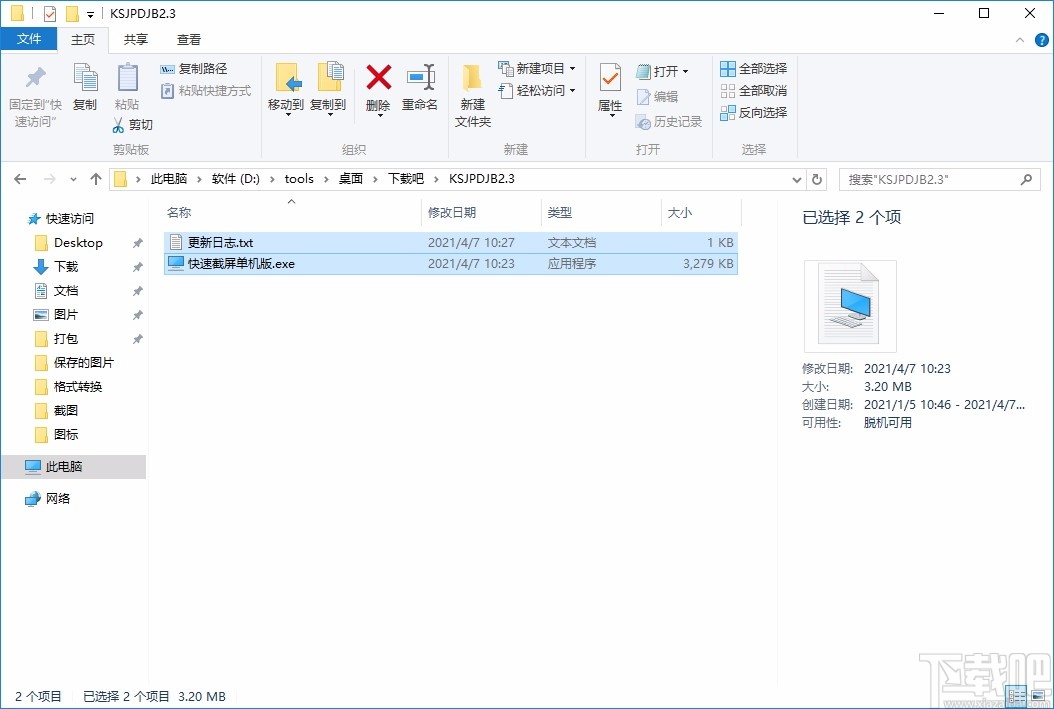The image size is (1054, 709).
Task: Deselect everything using 全部取消
Action: pyautogui.click(x=753, y=90)
